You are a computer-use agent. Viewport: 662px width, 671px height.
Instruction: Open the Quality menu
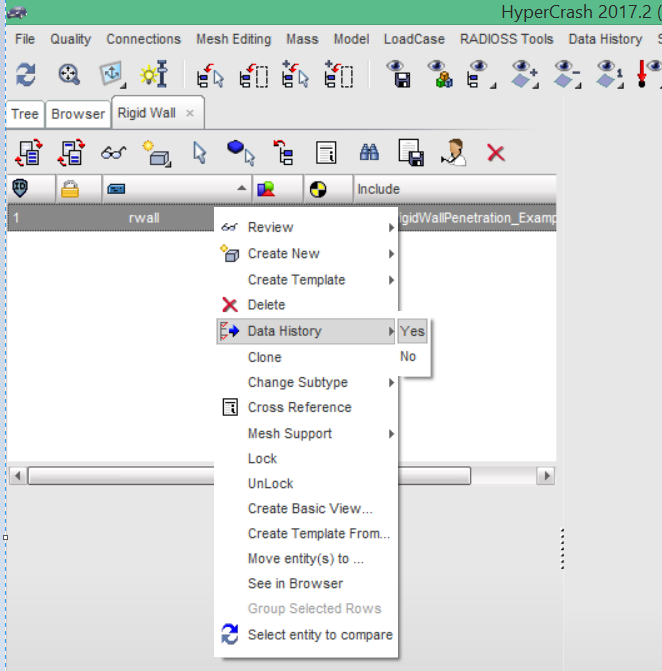[x=71, y=39]
